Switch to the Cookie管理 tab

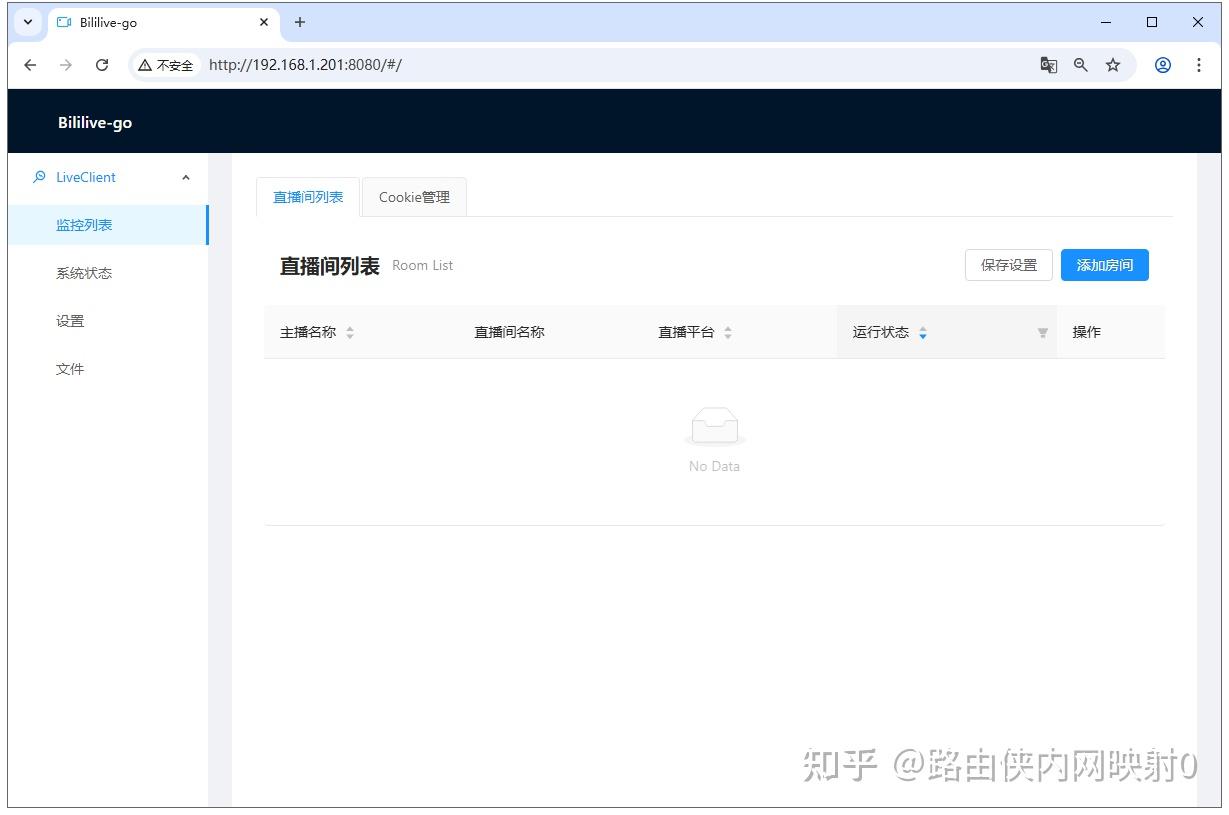(414, 197)
